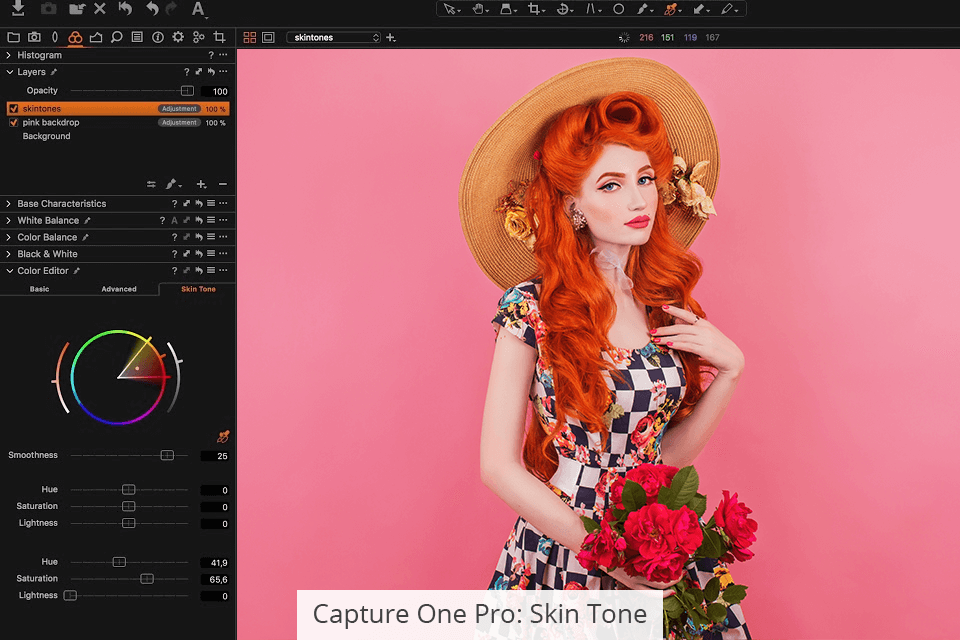
Task: Uncheck the skintones layer checkbox
Action: click(x=13, y=108)
